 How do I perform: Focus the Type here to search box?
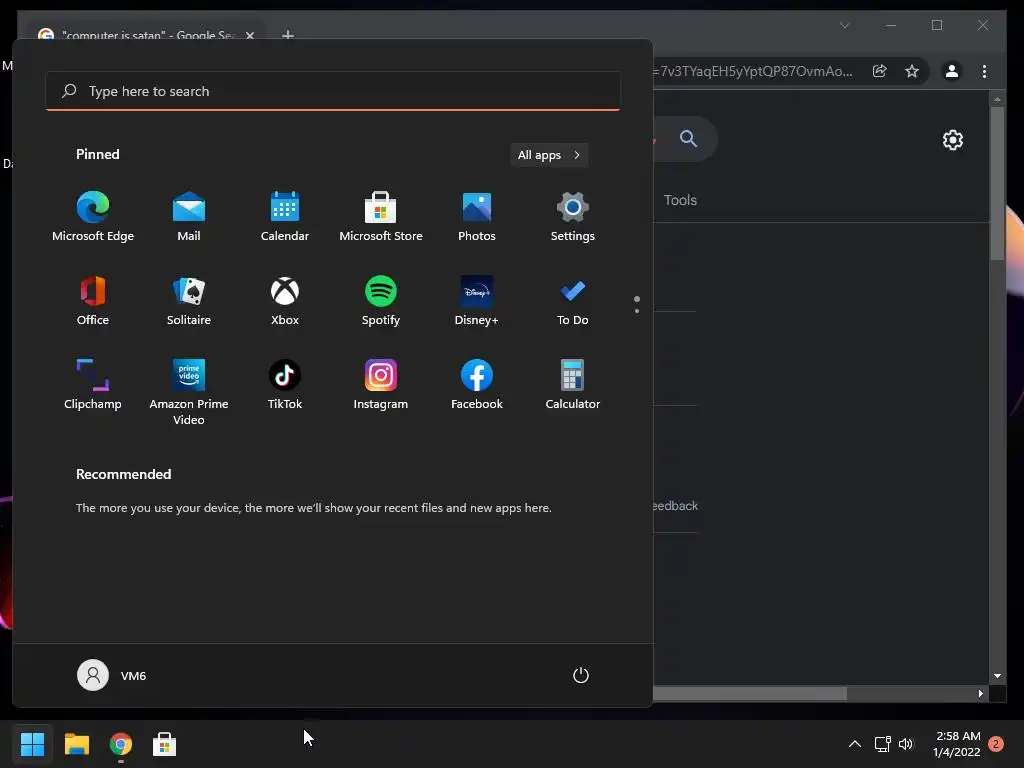coord(333,91)
